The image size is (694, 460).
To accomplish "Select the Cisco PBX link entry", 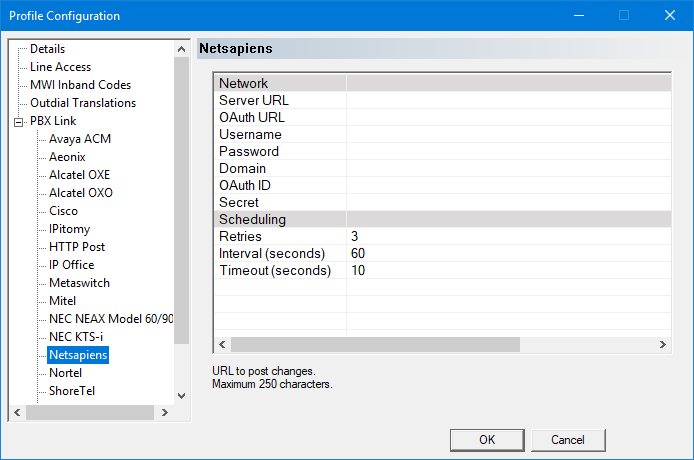I will coord(63,211).
